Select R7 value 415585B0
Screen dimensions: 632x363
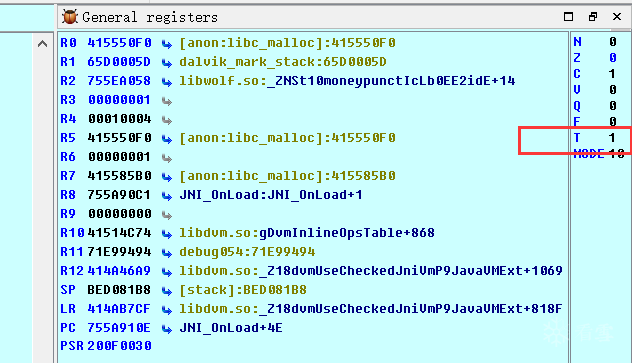(119, 176)
